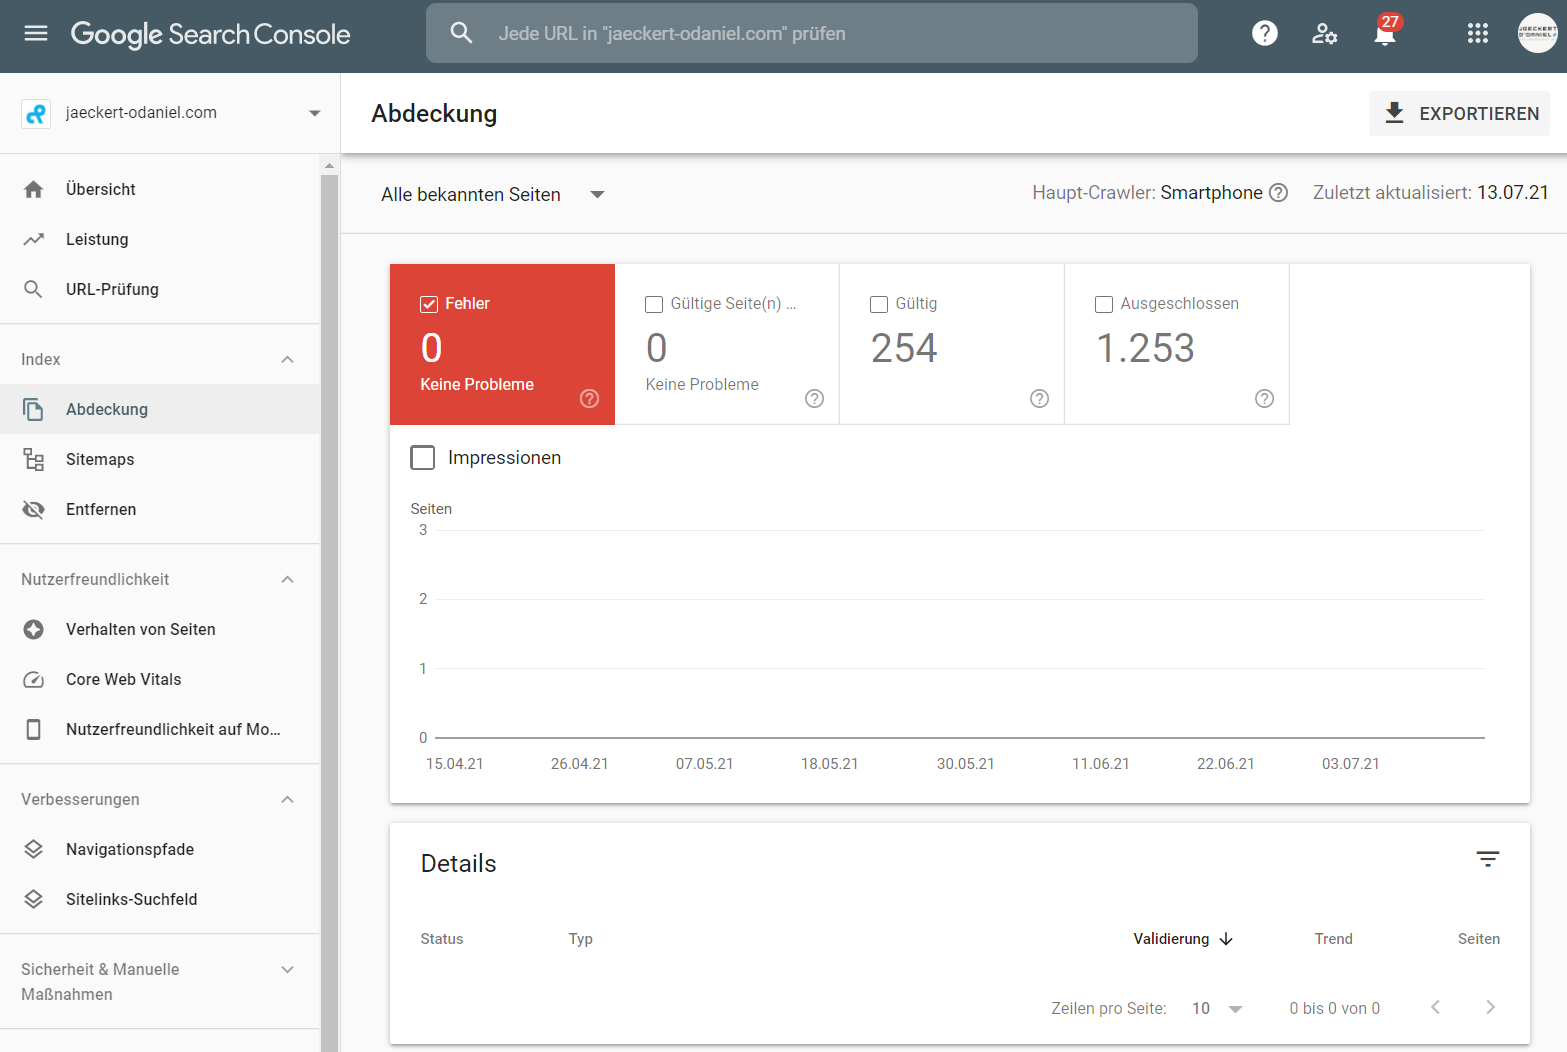Screen dimensions: 1567x1052
Task: Click the mobile usability phone icon
Action: coord(34,729)
